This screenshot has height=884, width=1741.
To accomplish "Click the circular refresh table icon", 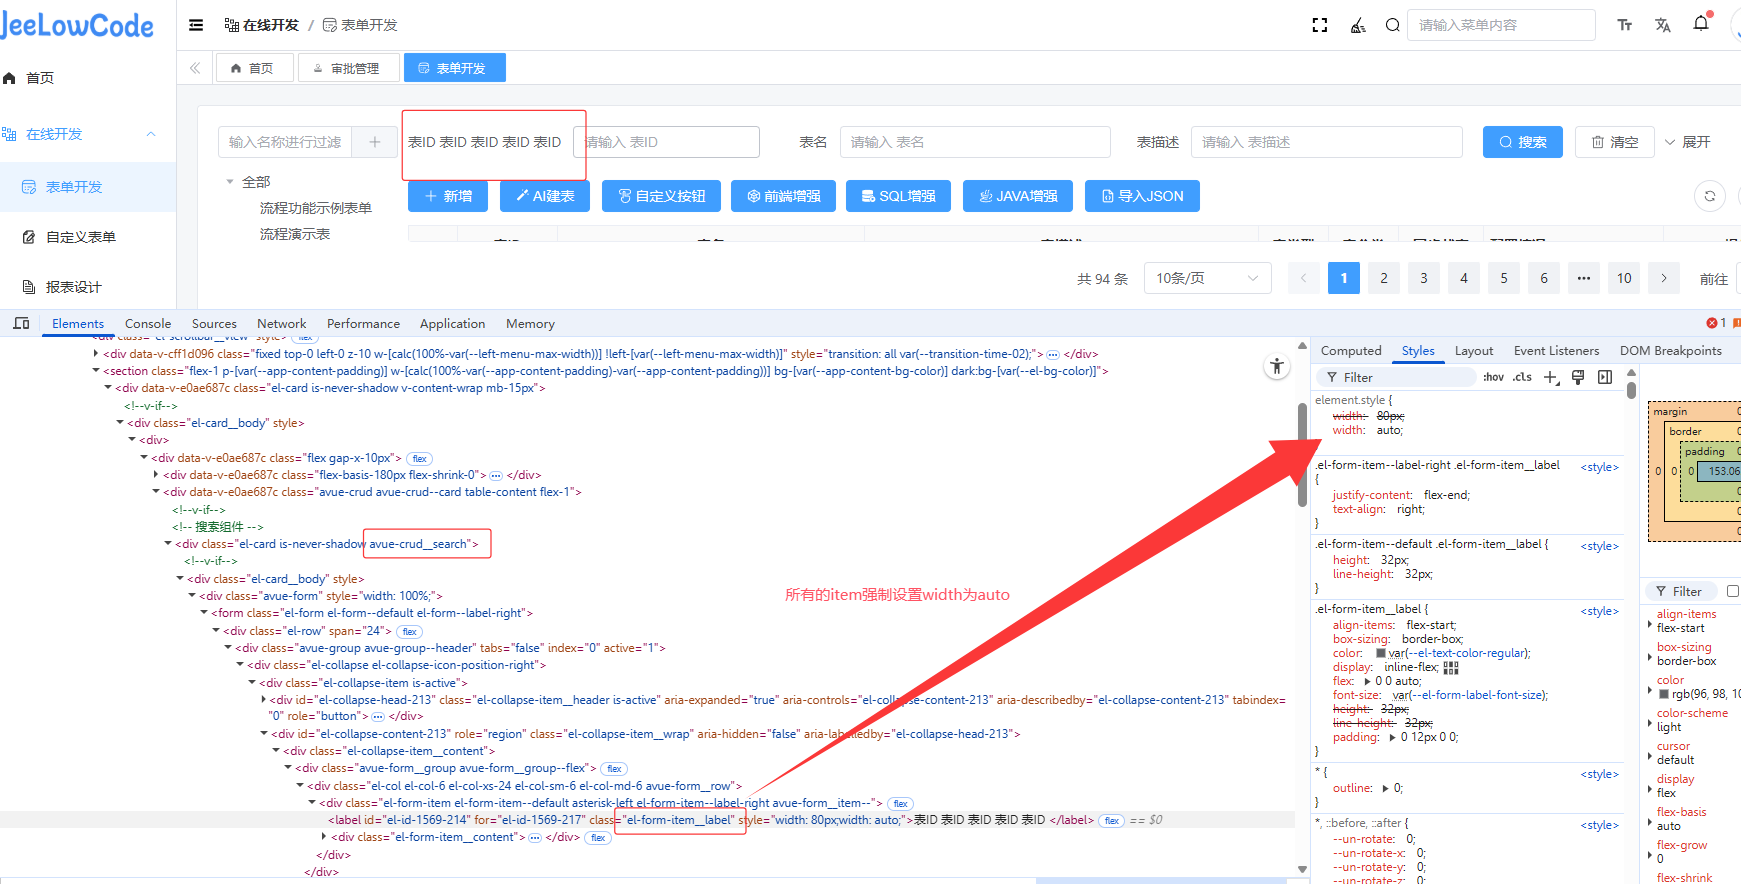I will pos(1710,196).
